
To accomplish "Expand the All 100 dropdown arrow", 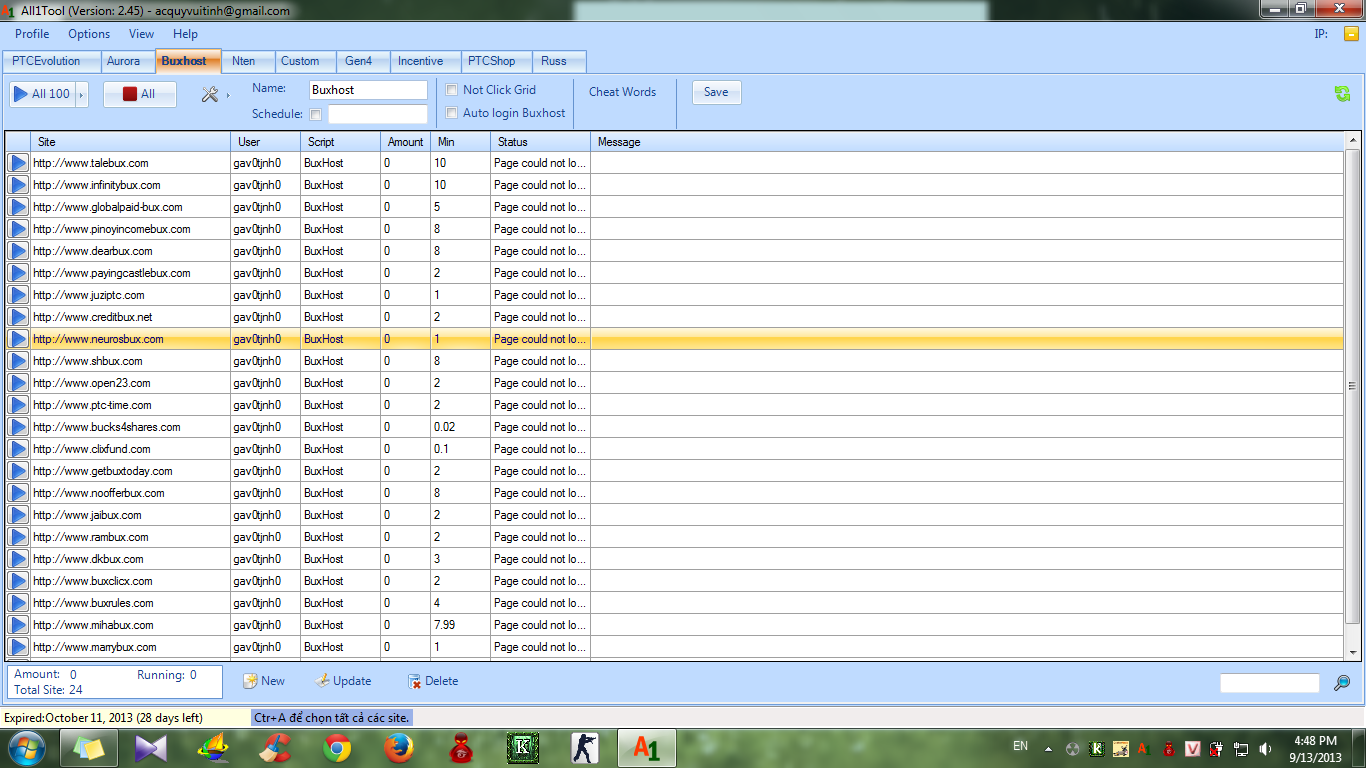I will [x=82, y=94].
